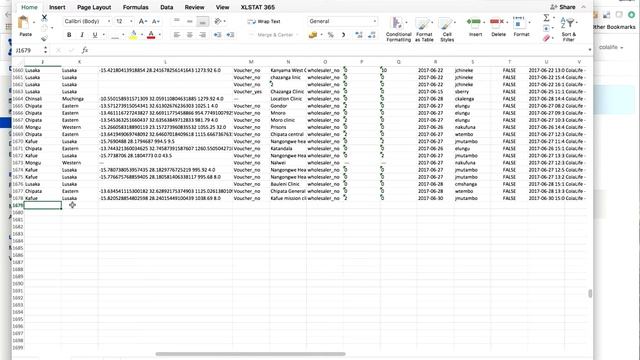The width and height of the screenshot is (640, 360).
Task: Decrease decimal places
Action: click(x=372, y=35)
